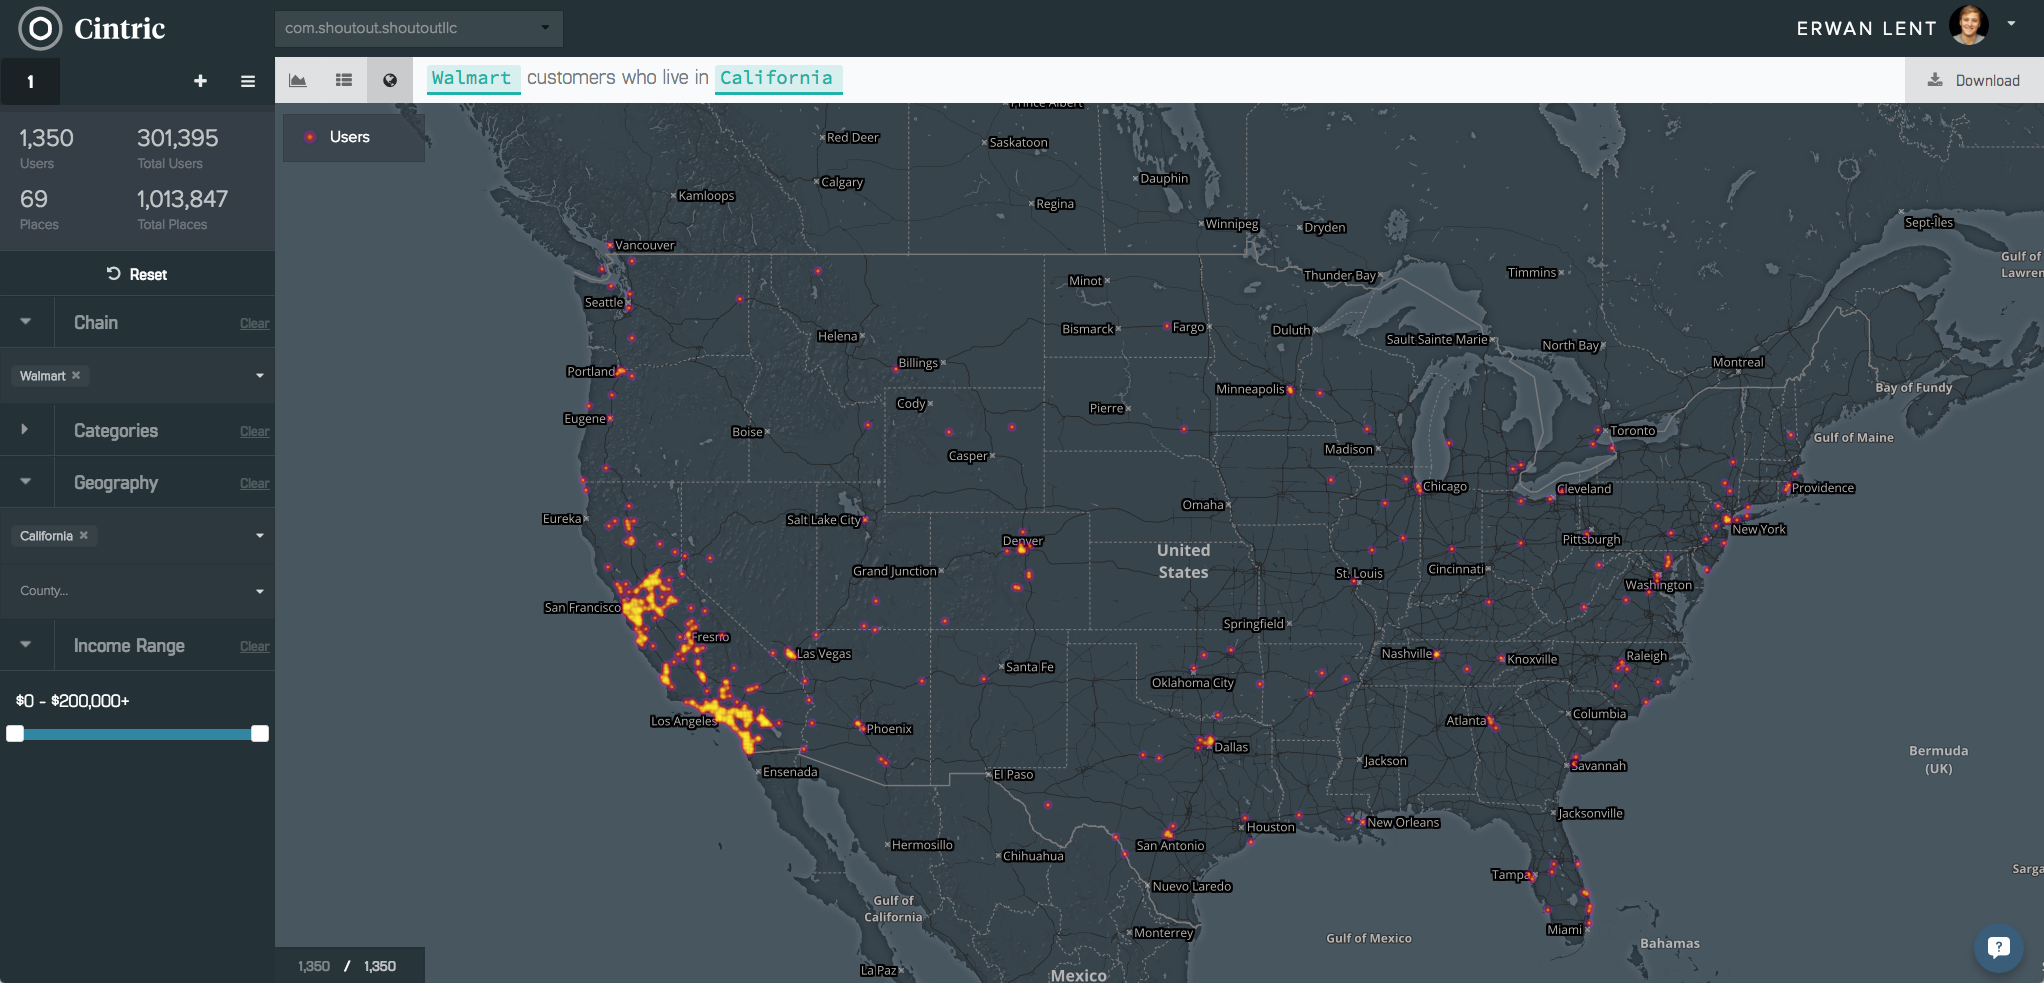This screenshot has width=2044, height=983.
Task: Click the Denver map label
Action: [x=1023, y=541]
